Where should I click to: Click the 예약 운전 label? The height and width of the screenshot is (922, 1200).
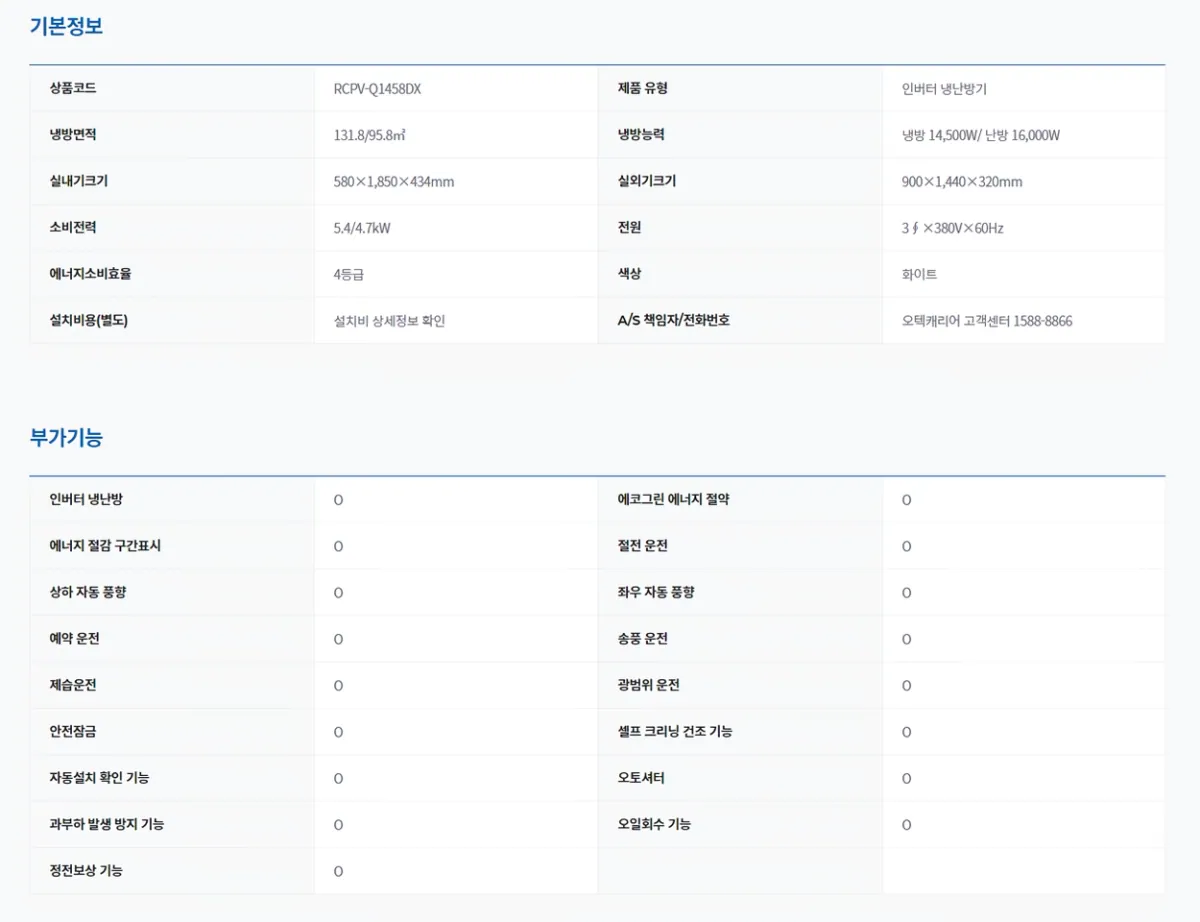(x=75, y=638)
